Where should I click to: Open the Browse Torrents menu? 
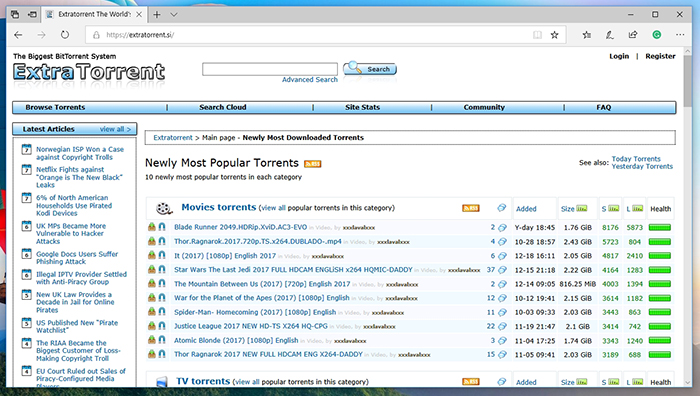point(55,108)
